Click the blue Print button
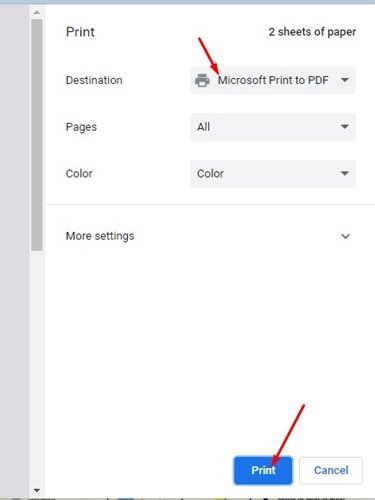This screenshot has height=500, width=375. 263,470
